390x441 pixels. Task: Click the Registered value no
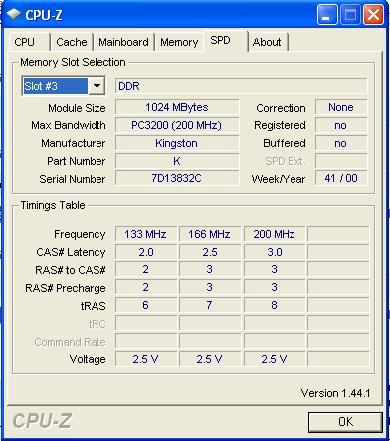[x=341, y=125]
